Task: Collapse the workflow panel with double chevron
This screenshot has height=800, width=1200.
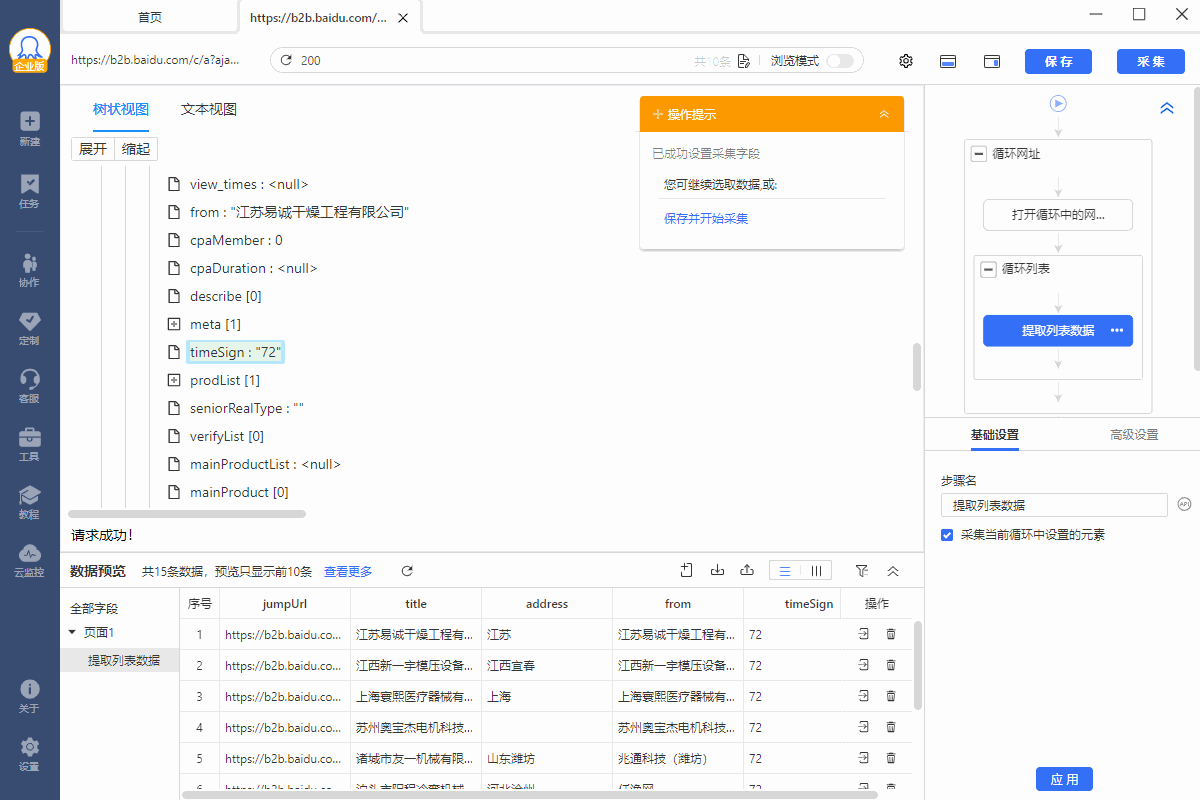Action: [x=1167, y=108]
